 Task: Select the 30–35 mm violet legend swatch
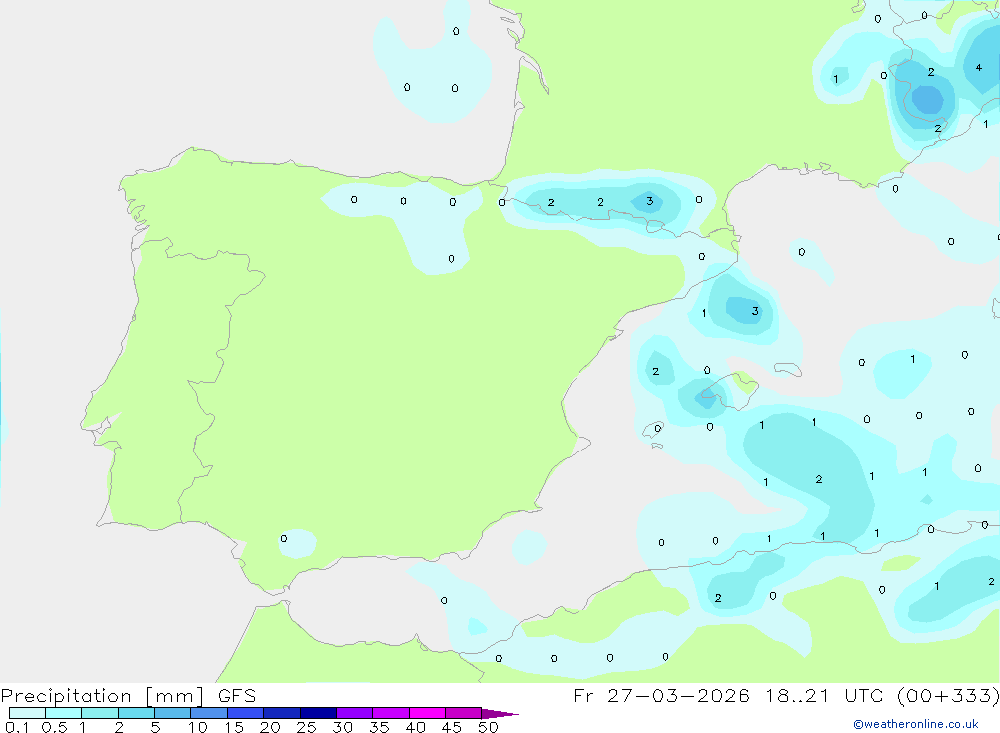coord(355,713)
